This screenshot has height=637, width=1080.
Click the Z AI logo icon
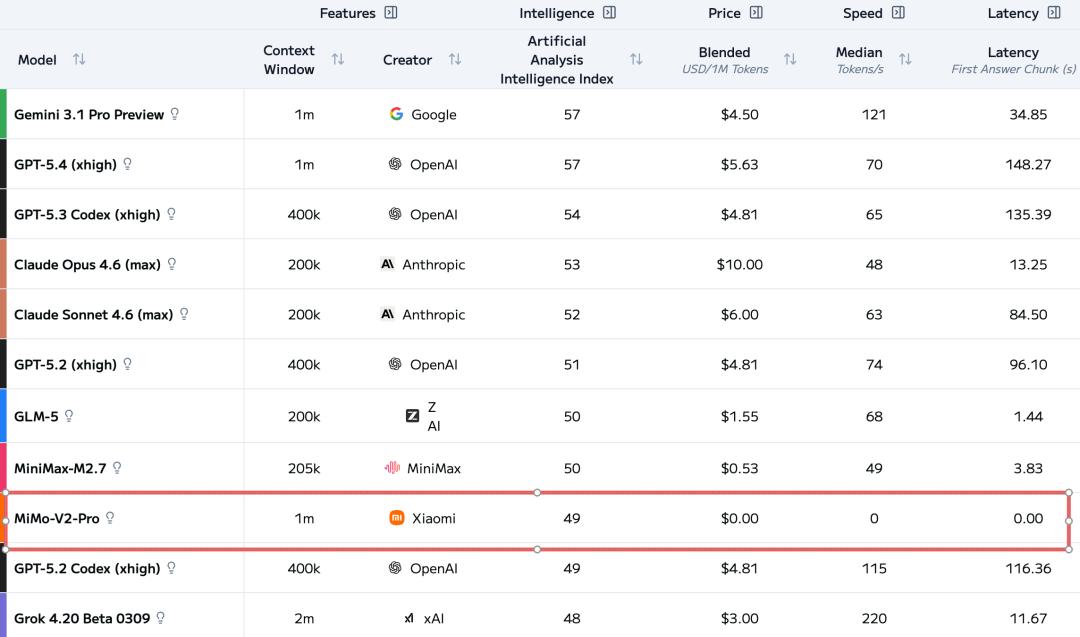click(412, 416)
